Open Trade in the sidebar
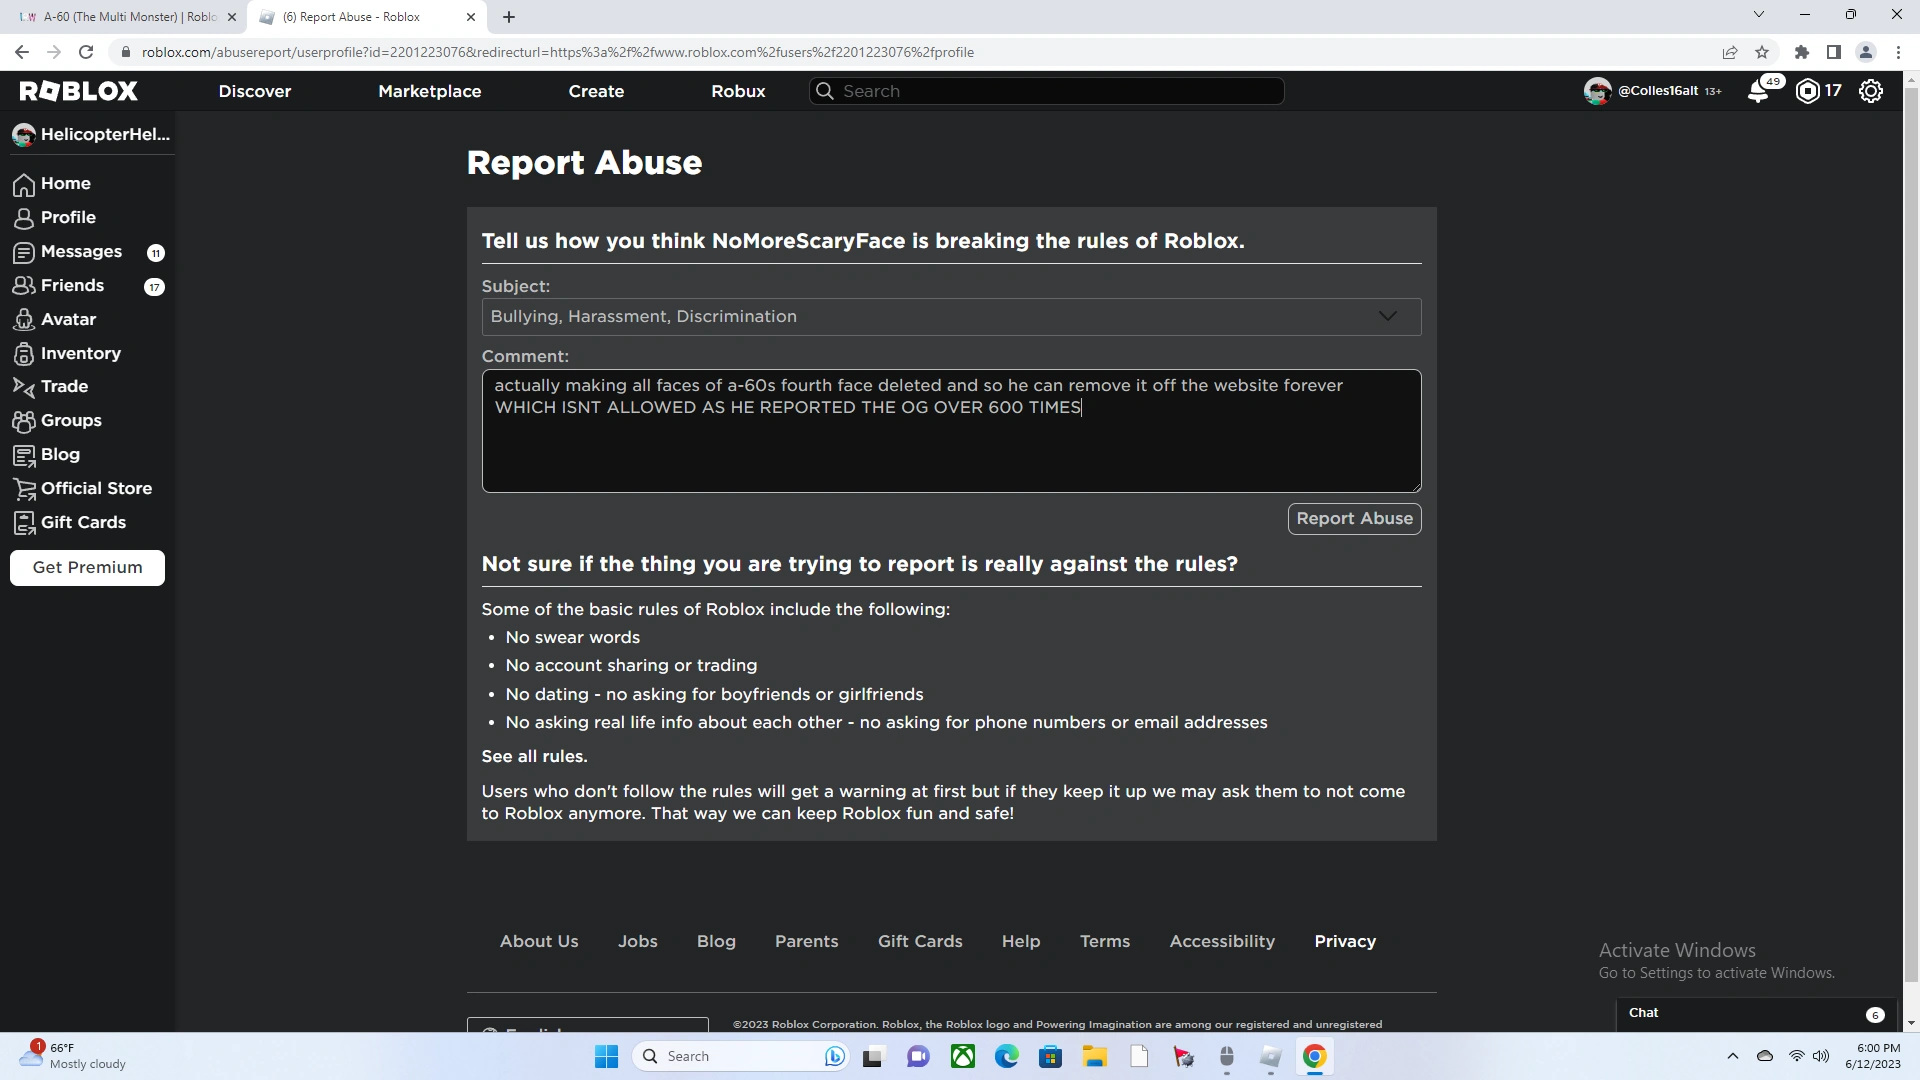This screenshot has width=1920, height=1080. pyautogui.click(x=64, y=387)
